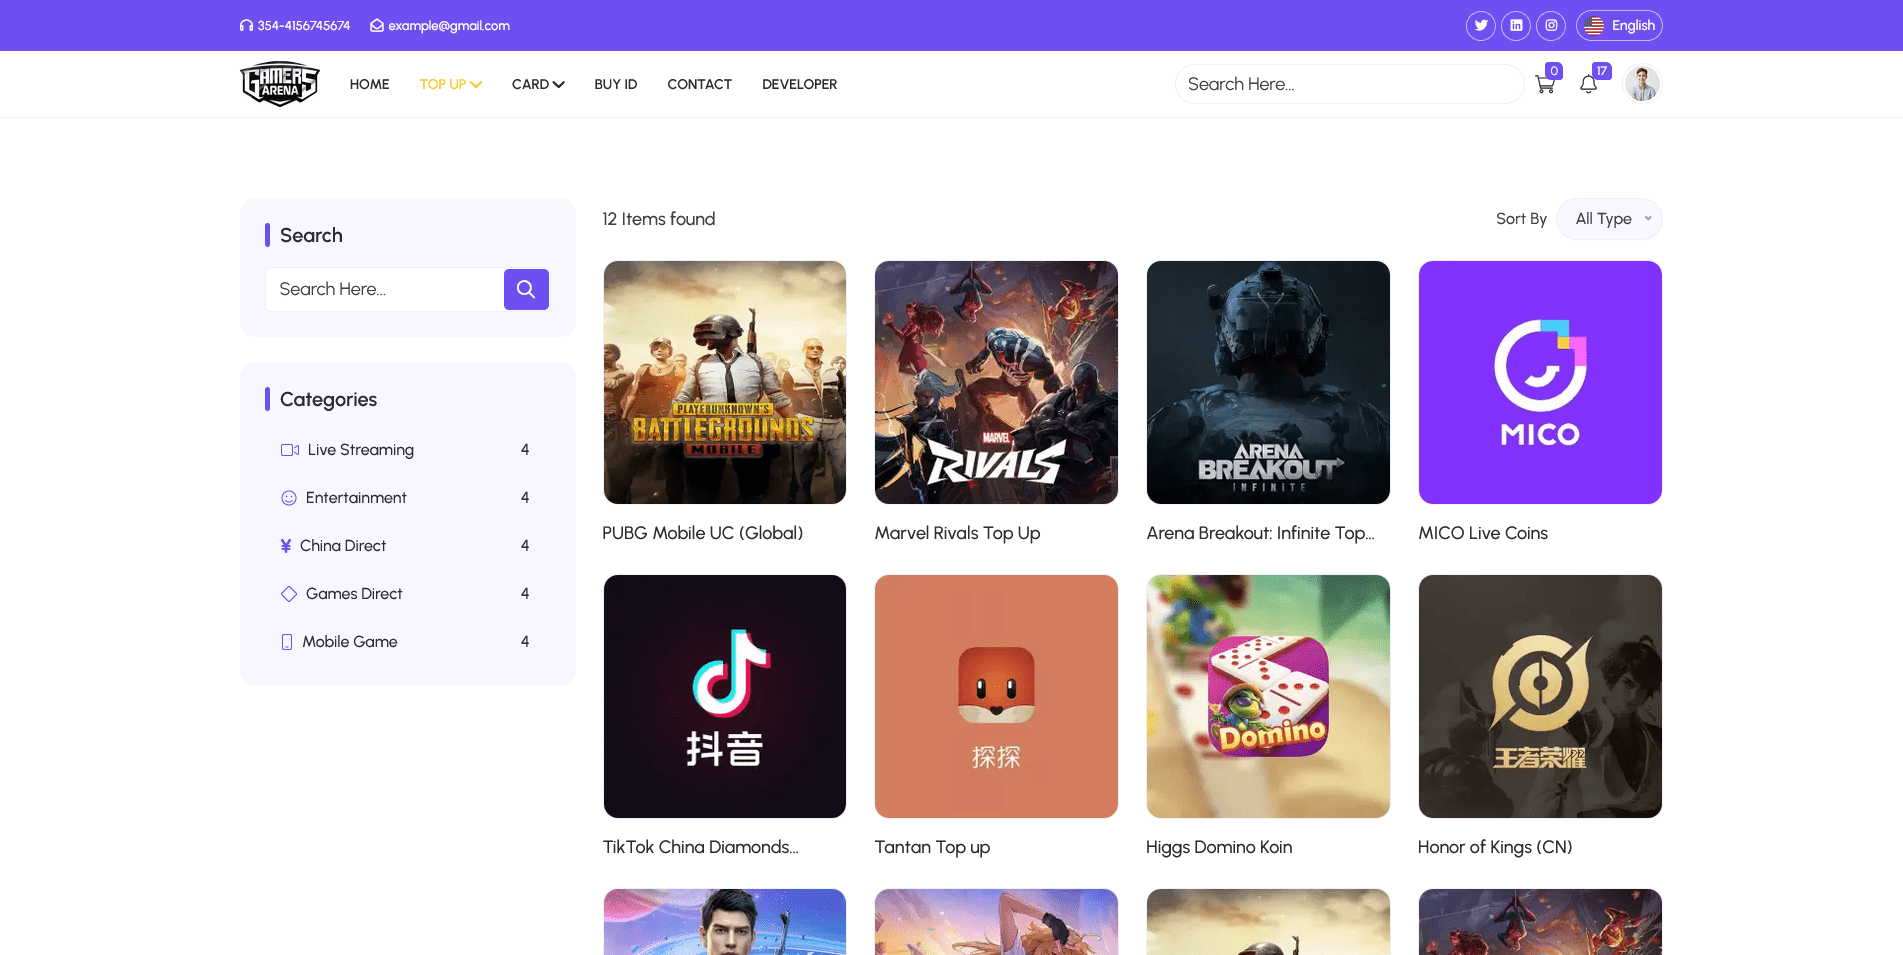Click the user profile avatar
1903x955 pixels.
pos(1642,84)
